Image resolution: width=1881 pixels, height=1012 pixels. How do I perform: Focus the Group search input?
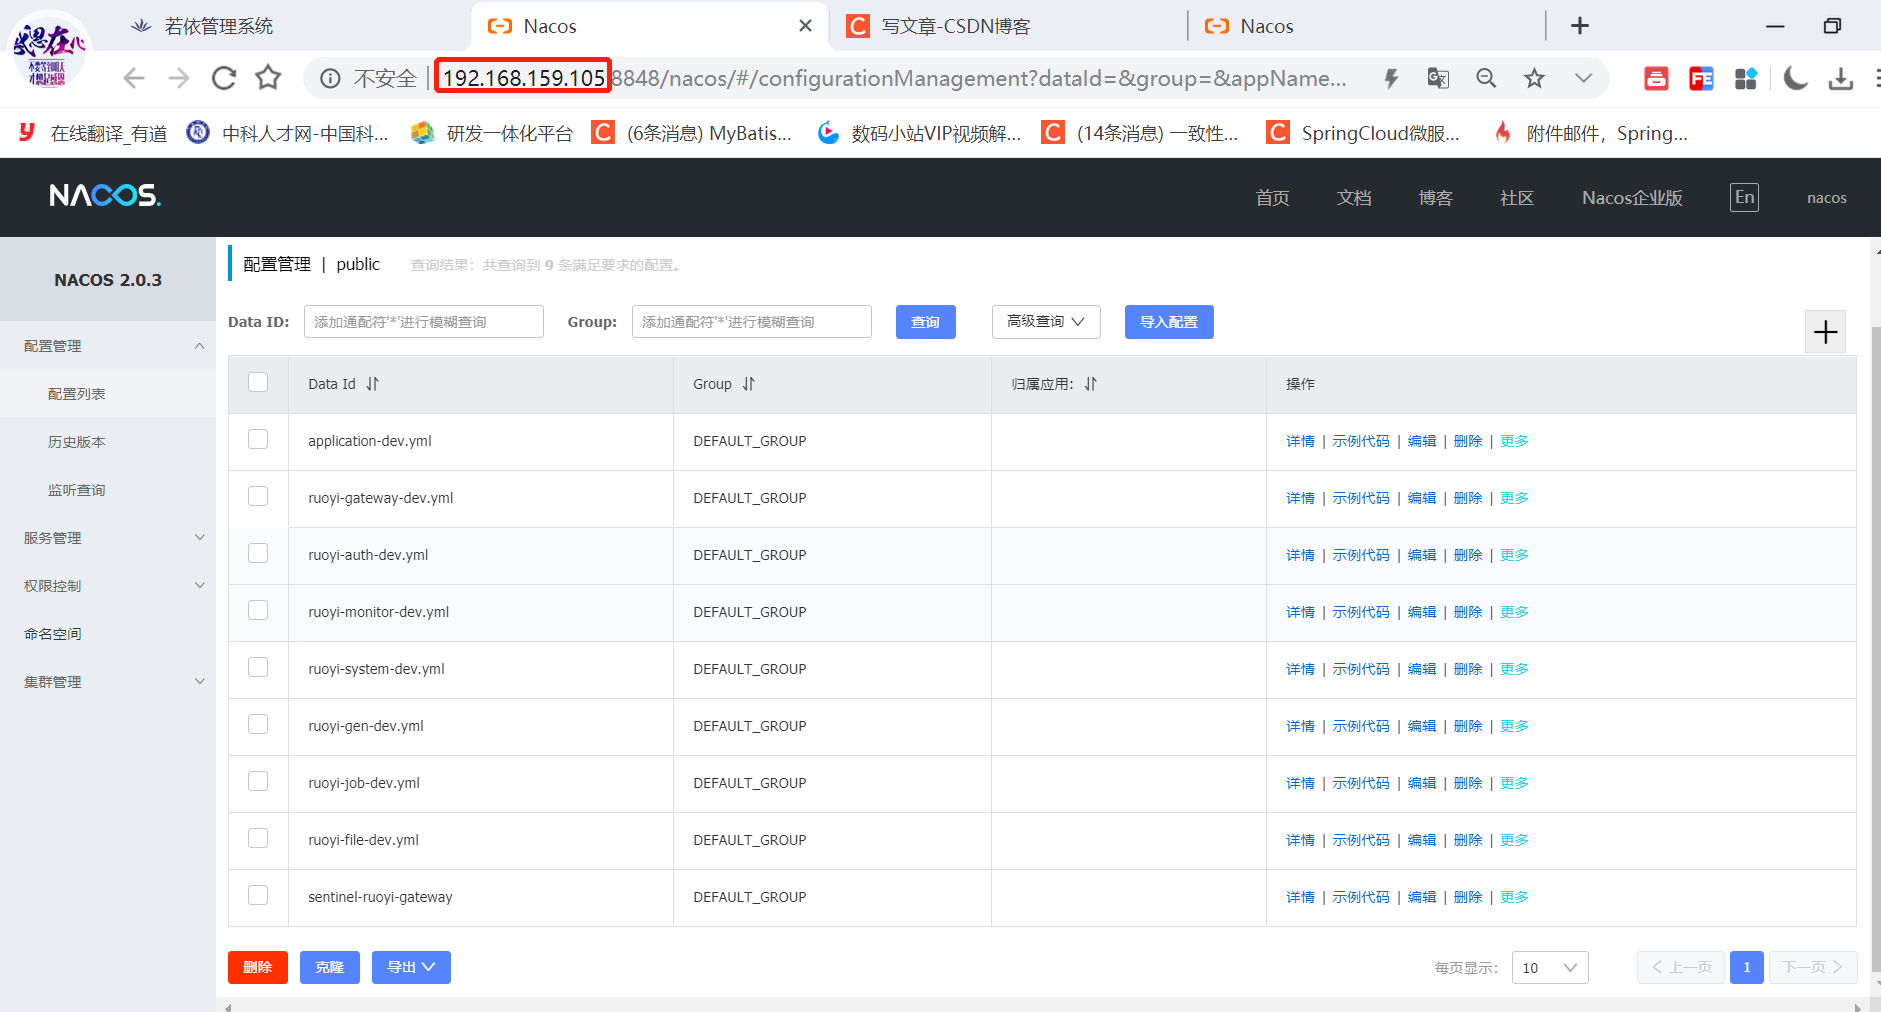tap(752, 322)
